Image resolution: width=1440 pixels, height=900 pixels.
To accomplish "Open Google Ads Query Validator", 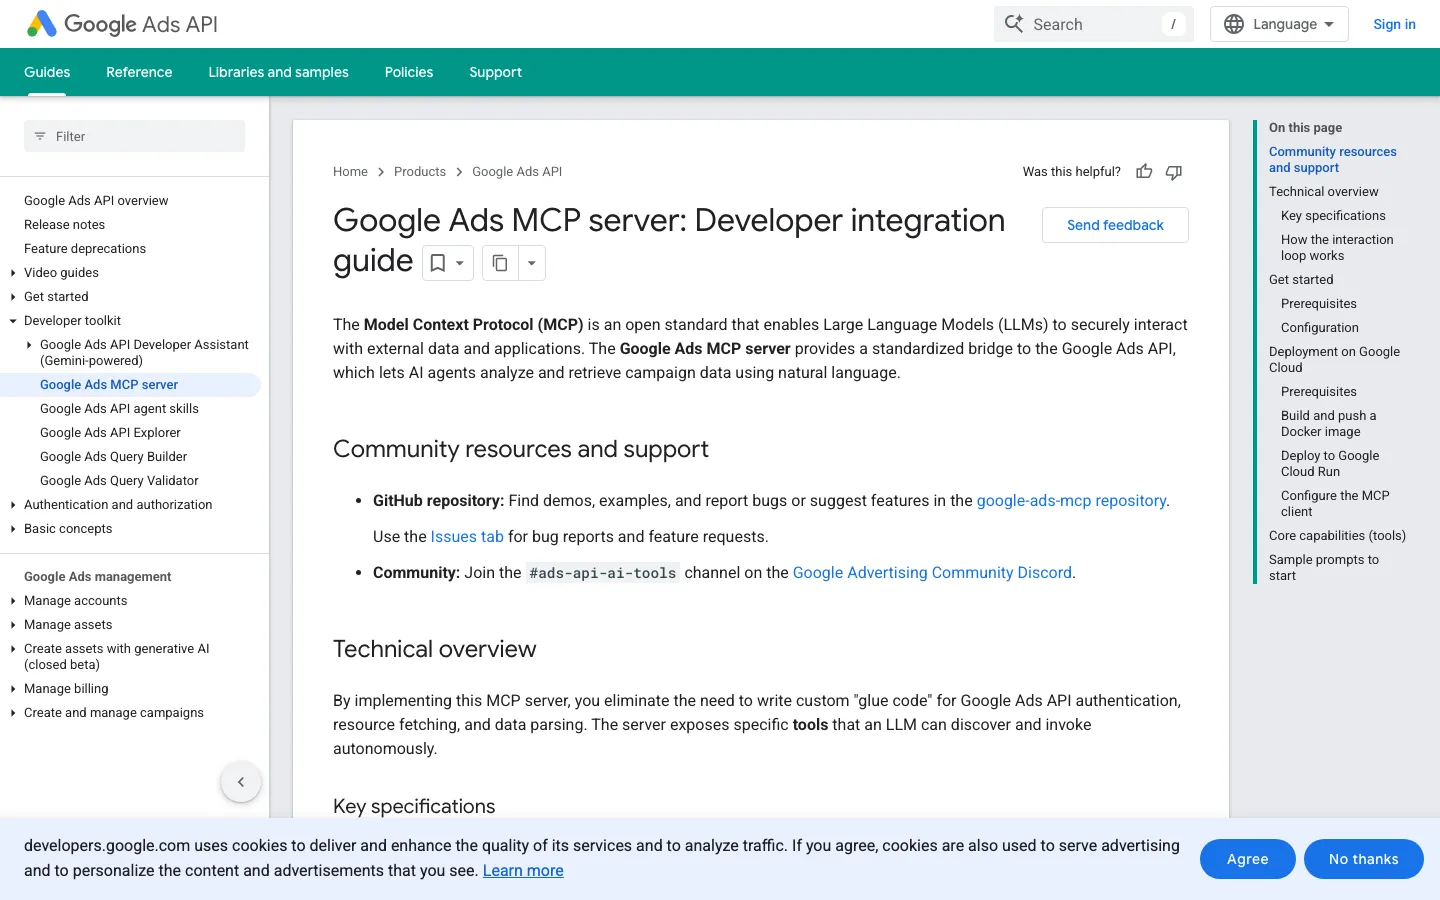I will [x=119, y=481].
